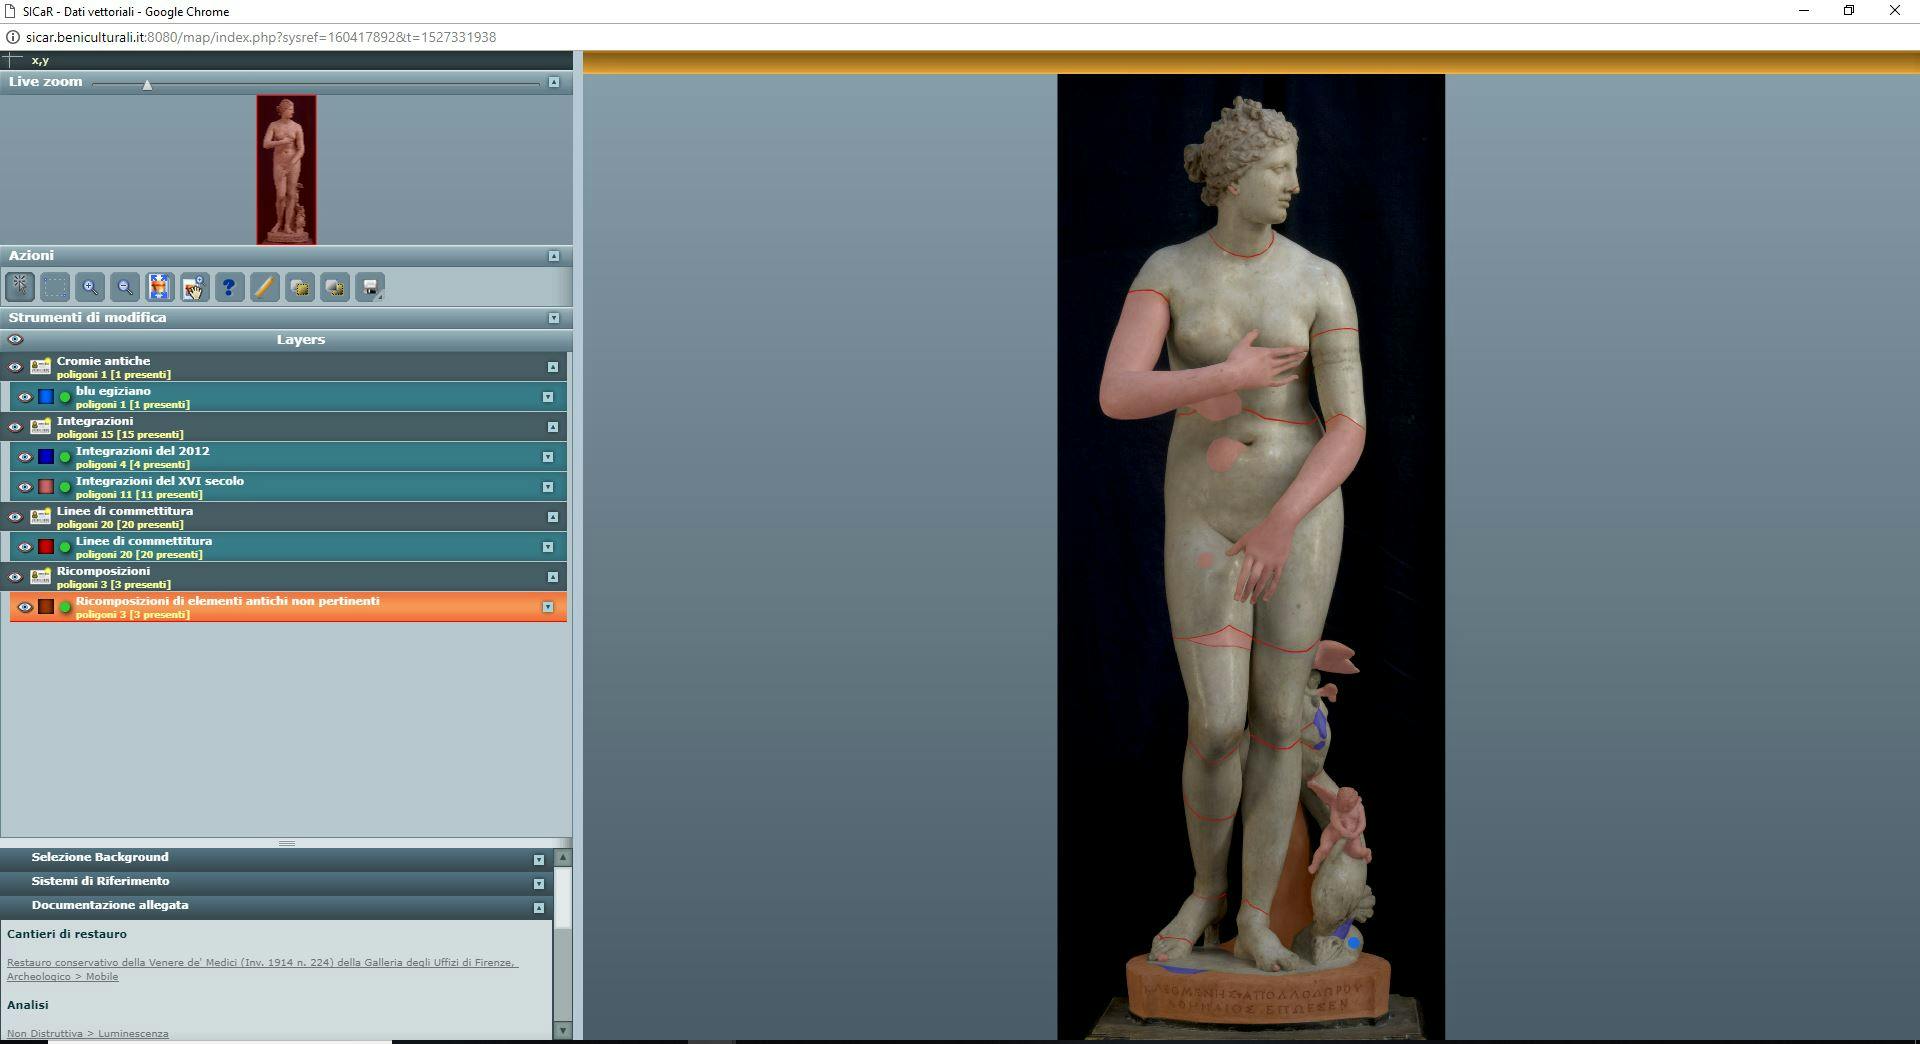1920x1044 pixels.
Task: Click the first layer-copy icon in Azioni
Action: [299, 288]
